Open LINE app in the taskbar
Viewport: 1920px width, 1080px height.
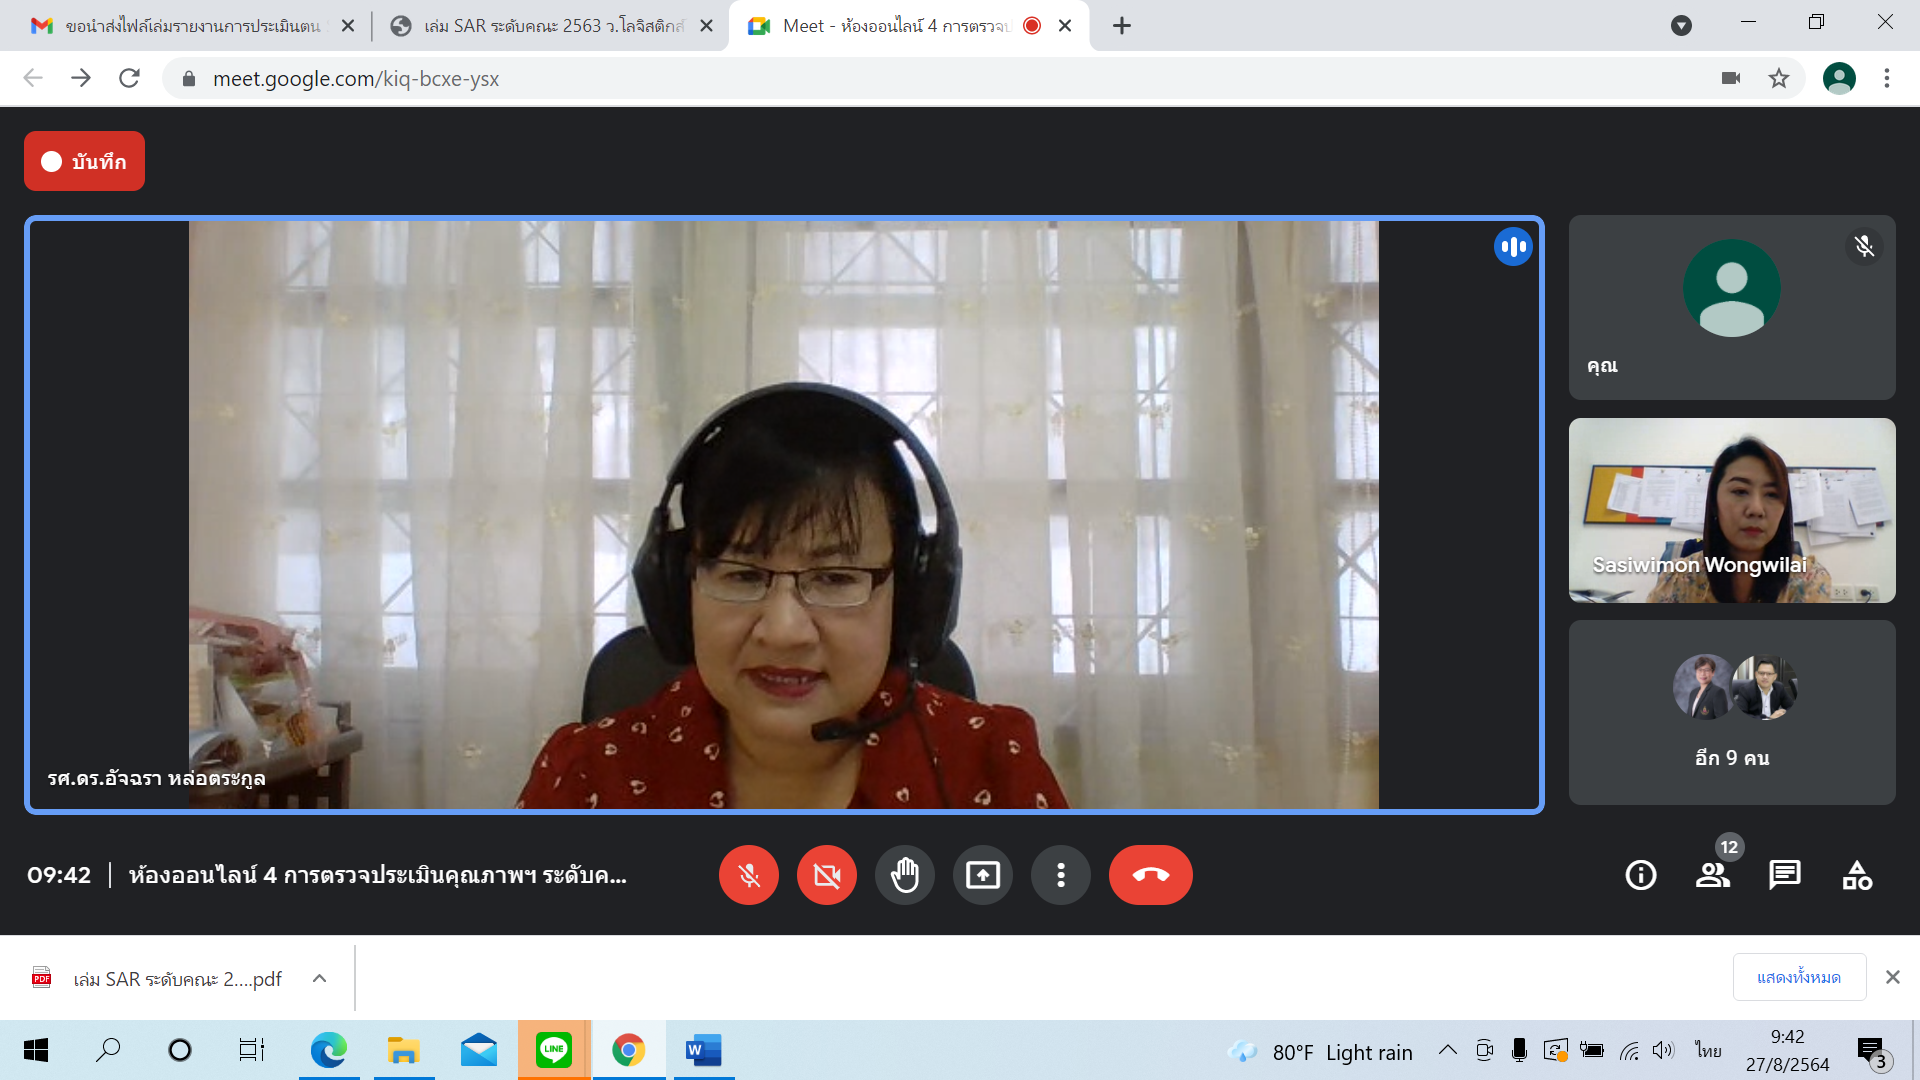point(553,1050)
